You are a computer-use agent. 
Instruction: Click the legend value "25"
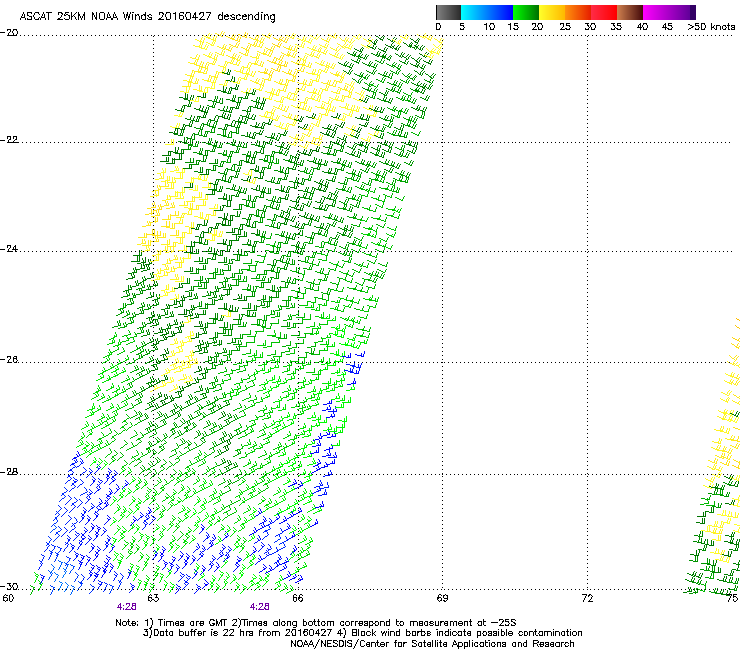[x=565, y=27]
